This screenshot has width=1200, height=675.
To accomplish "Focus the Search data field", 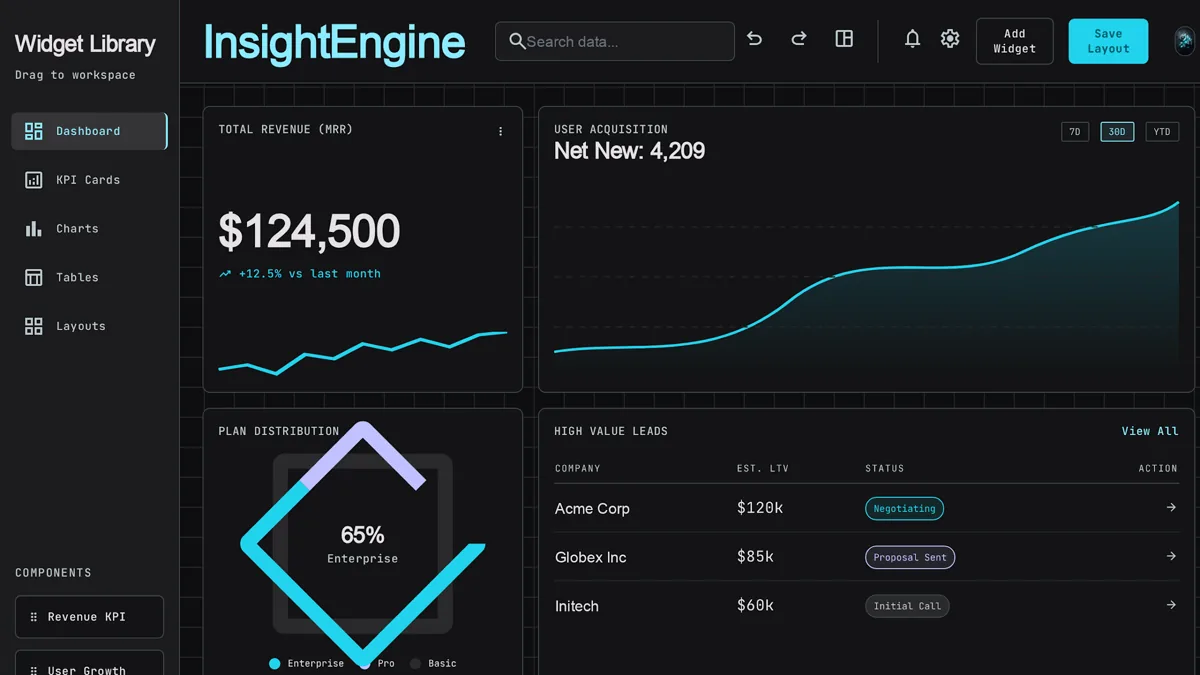I will click(615, 41).
